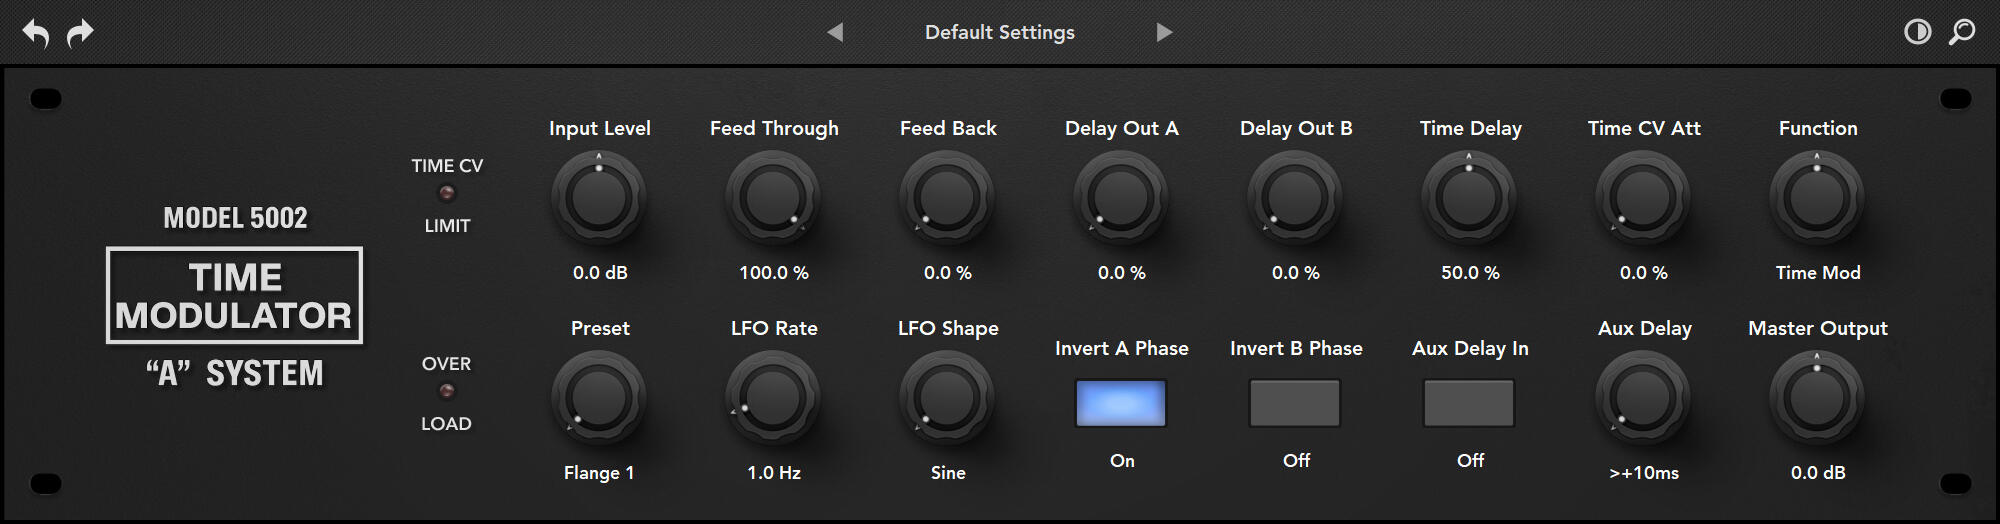The image size is (2000, 524).
Task: Click the Feed Through knob
Action: [773, 198]
